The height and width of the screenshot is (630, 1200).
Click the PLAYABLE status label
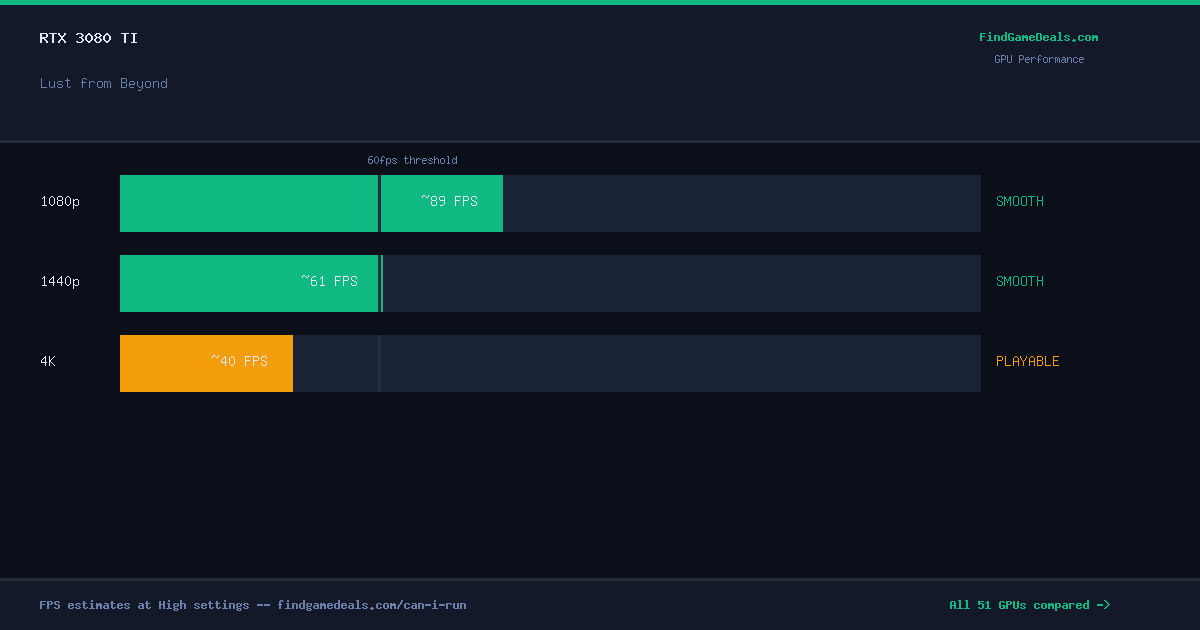[1028, 361]
